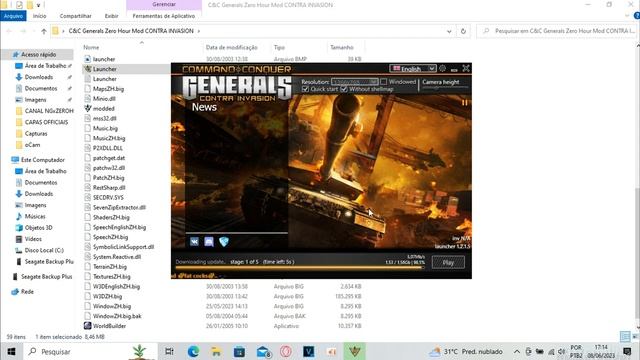Expand the Quick Access toolbar dropdown arrow
640x360 pixels.
tap(39, 5)
